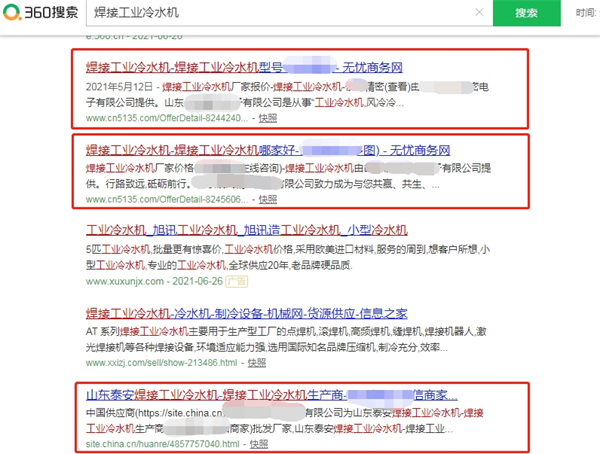
Task: Click snippet text starting AT 系列焊接工业冷水机
Action: (x=286, y=339)
